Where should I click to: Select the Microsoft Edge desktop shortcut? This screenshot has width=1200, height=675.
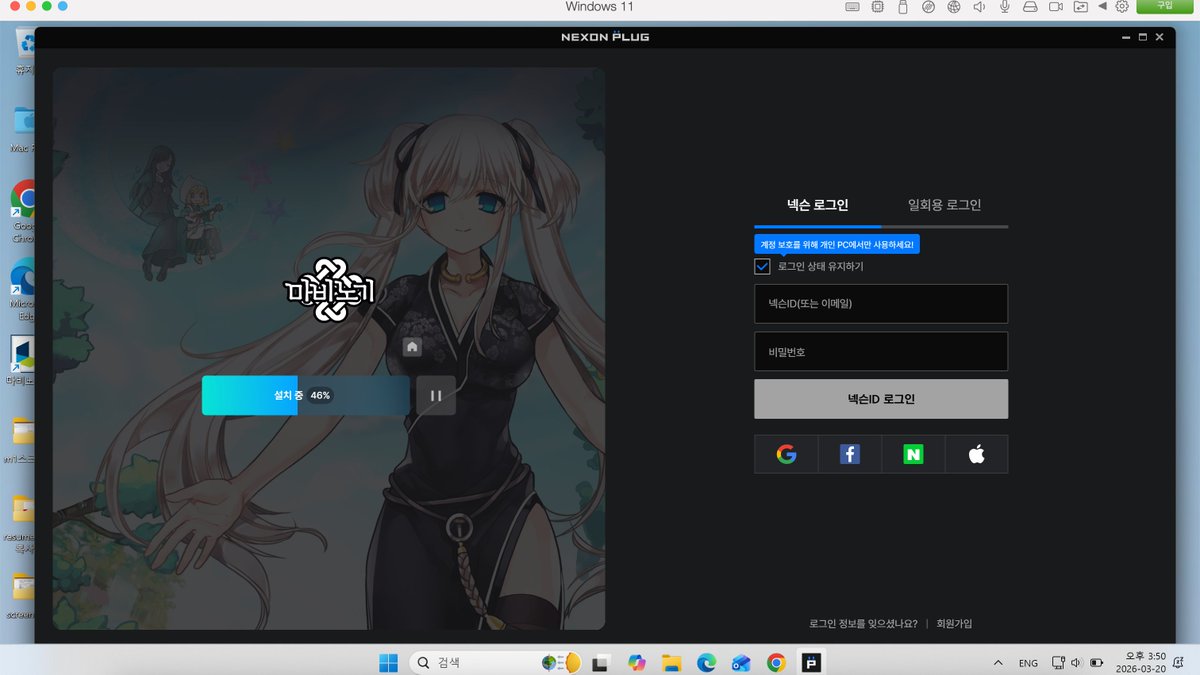24,289
